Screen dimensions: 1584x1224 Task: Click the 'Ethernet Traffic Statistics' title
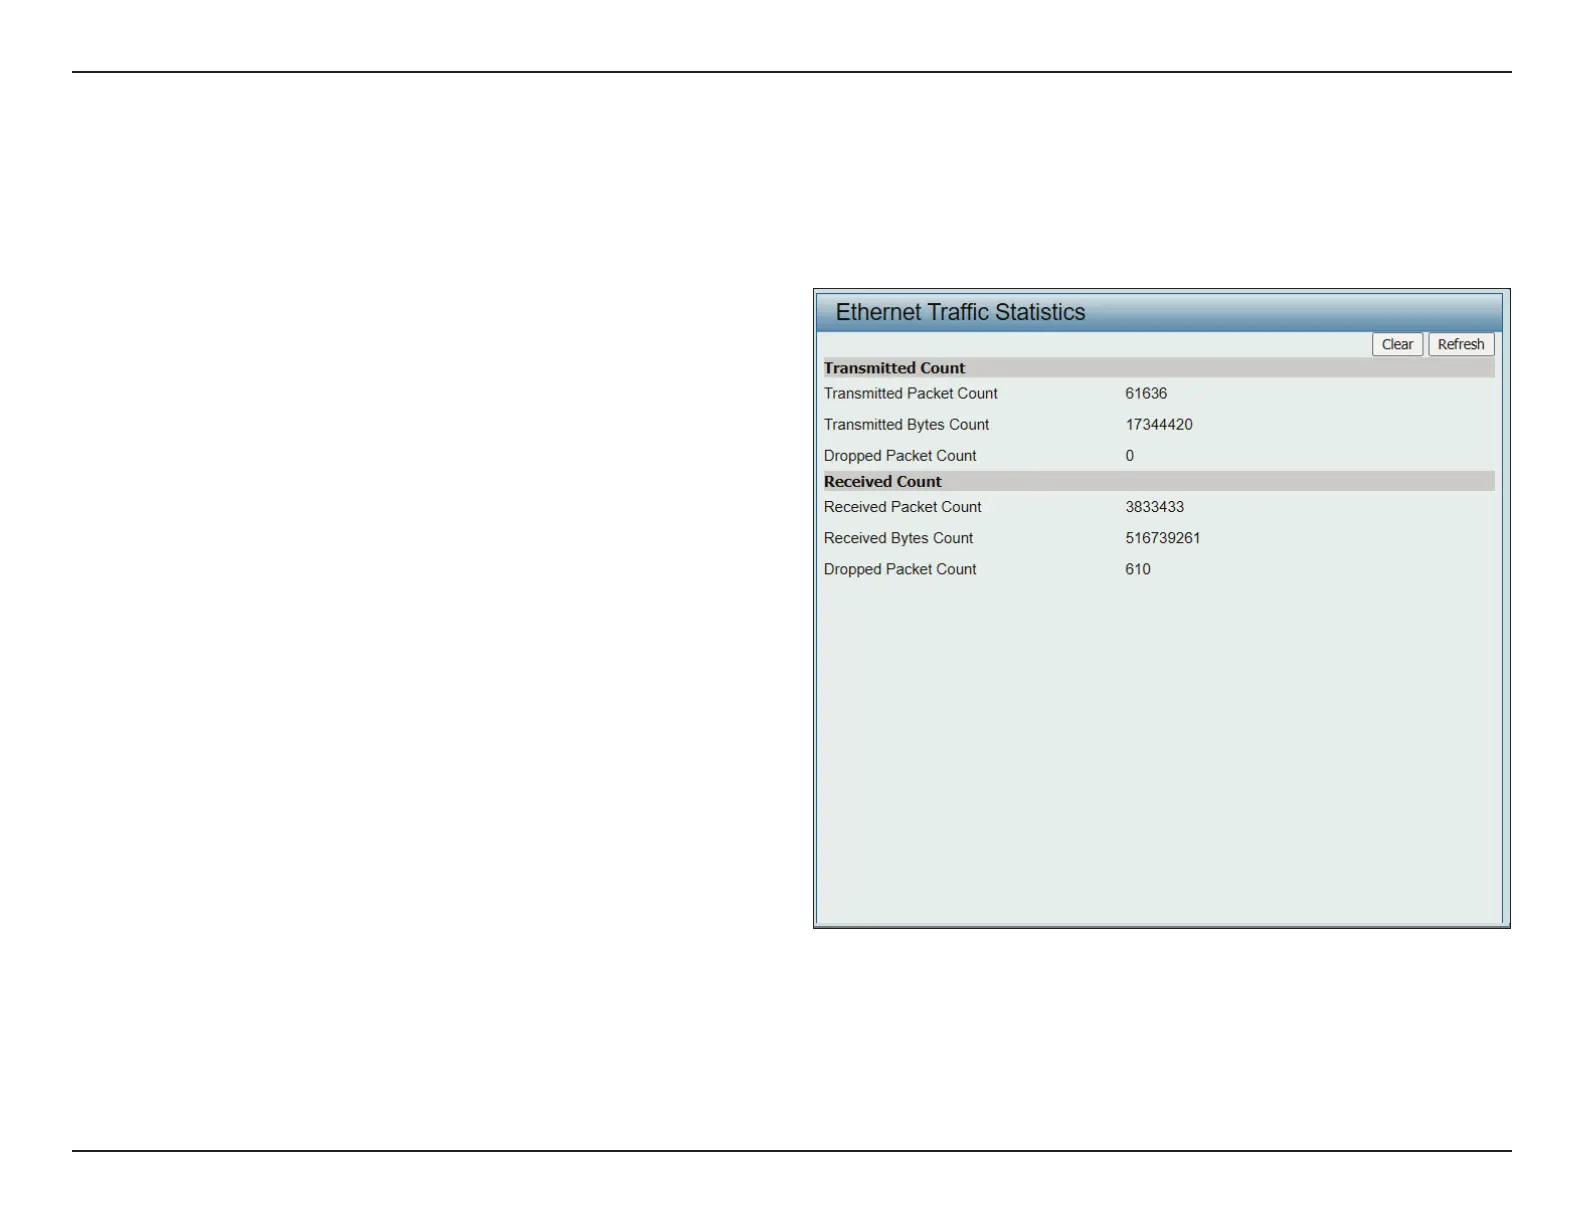[960, 312]
